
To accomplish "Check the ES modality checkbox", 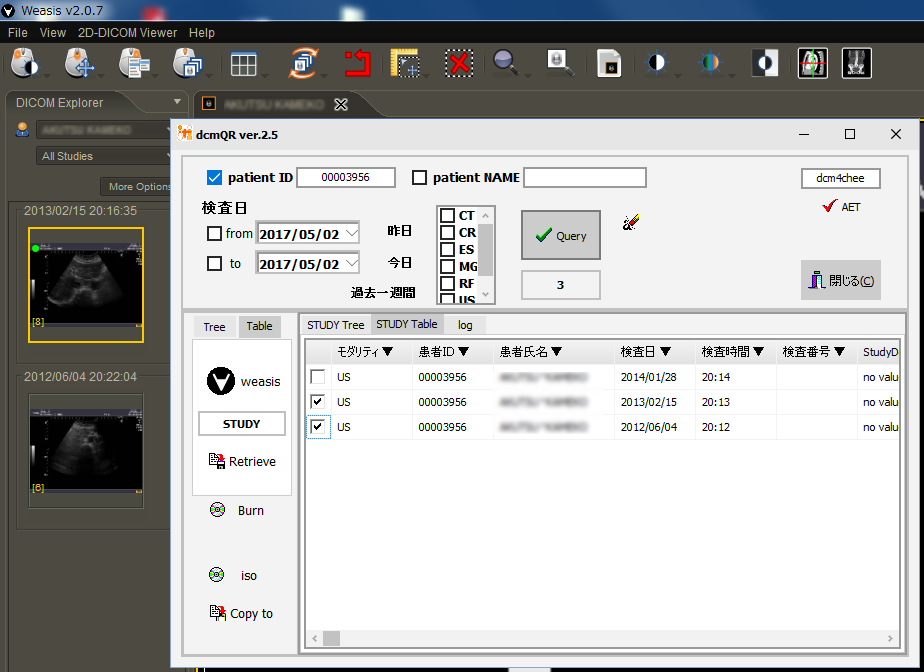I will pyautogui.click(x=447, y=249).
